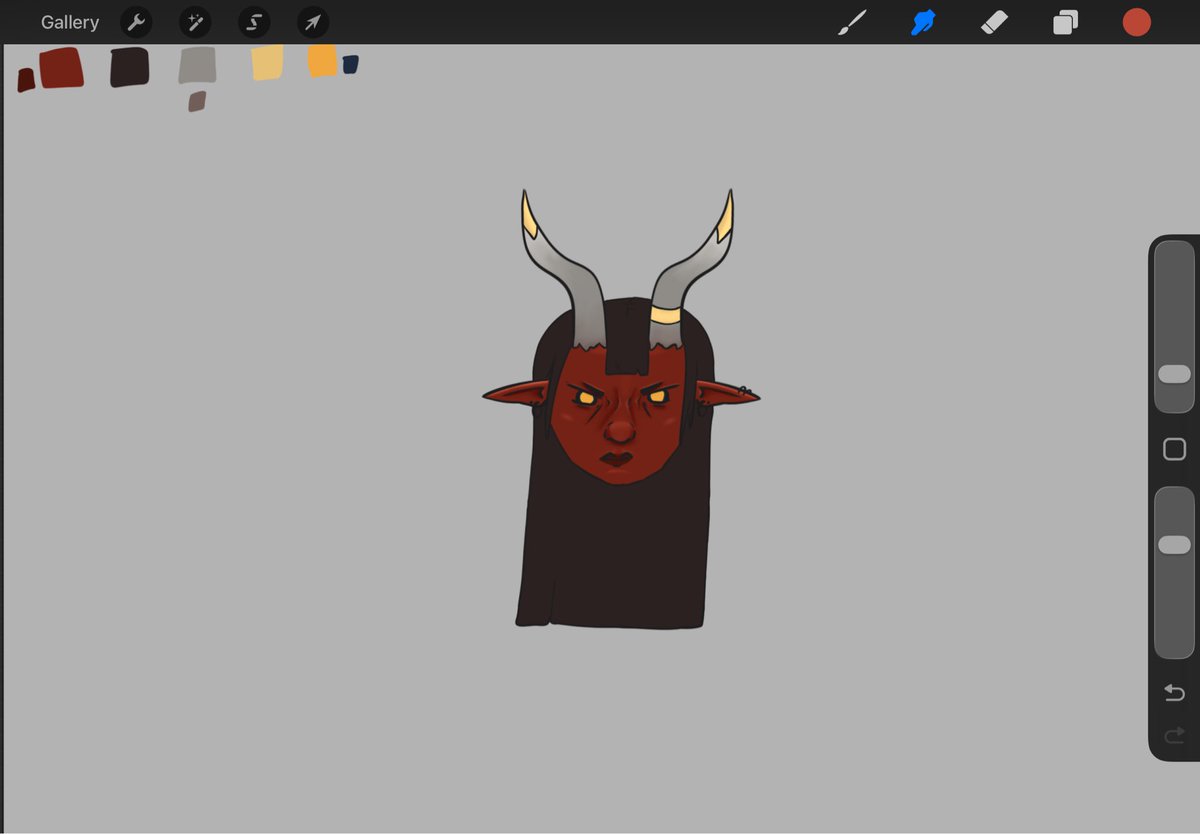The image size is (1200, 834).
Task: Click the pierced right pointed ear
Action: 726,394
